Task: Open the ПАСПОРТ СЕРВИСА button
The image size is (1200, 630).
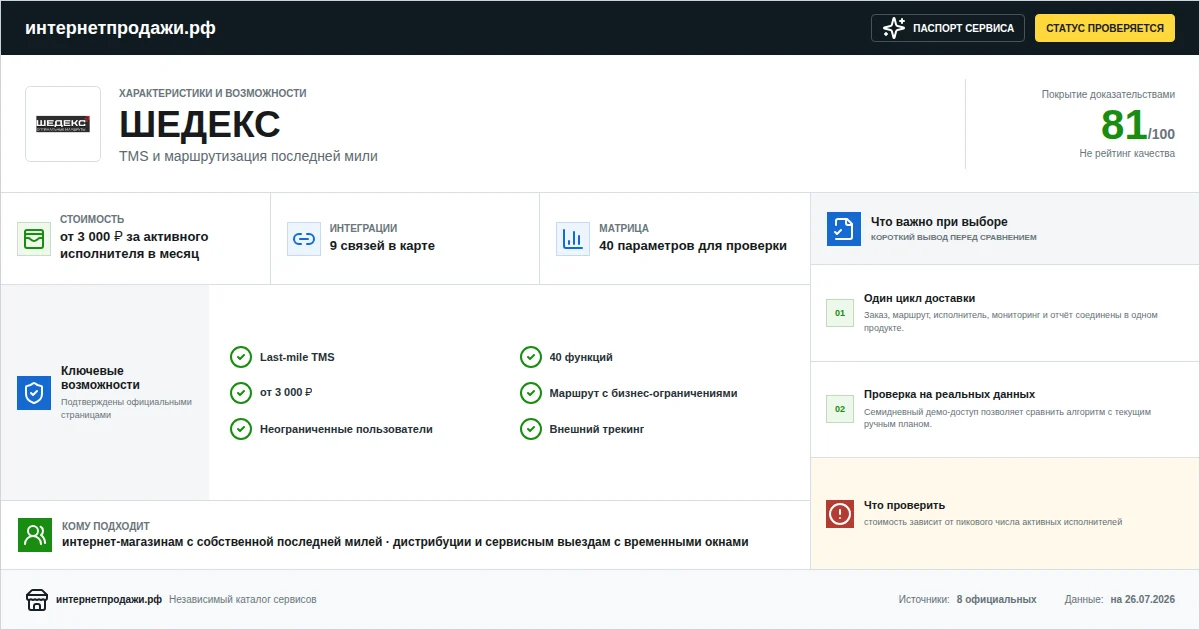Action: [948, 28]
